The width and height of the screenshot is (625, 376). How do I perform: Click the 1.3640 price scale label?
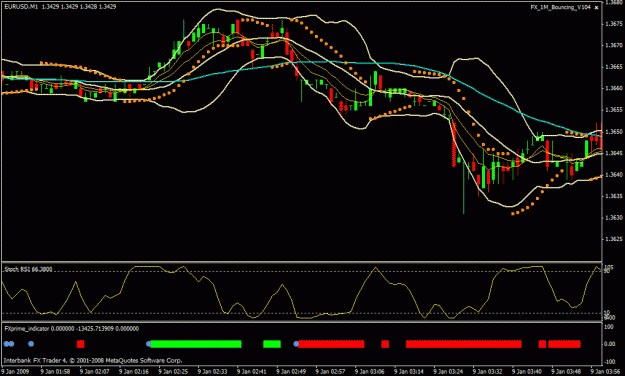click(x=614, y=175)
